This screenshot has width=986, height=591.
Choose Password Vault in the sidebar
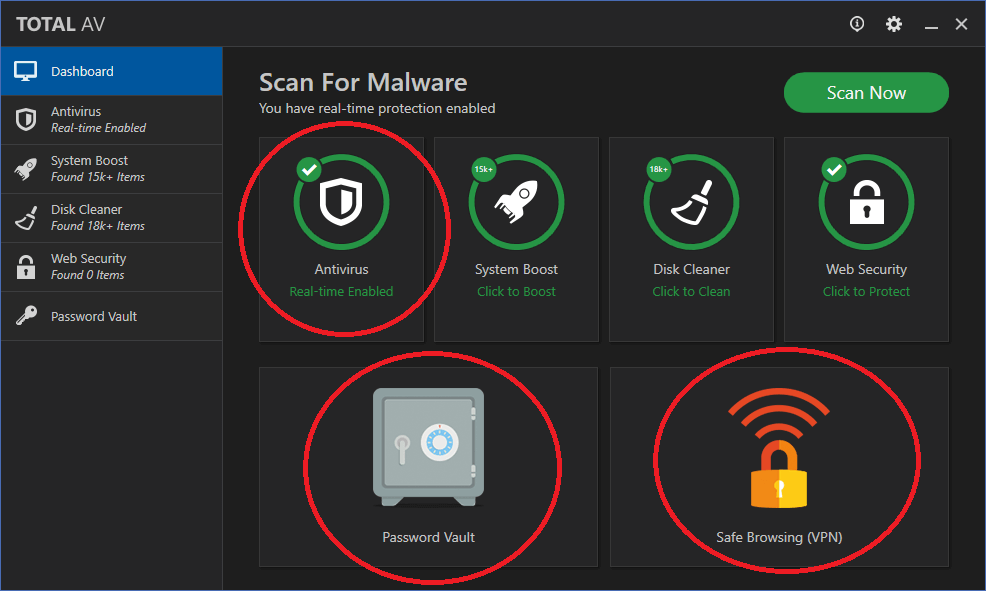pos(110,317)
